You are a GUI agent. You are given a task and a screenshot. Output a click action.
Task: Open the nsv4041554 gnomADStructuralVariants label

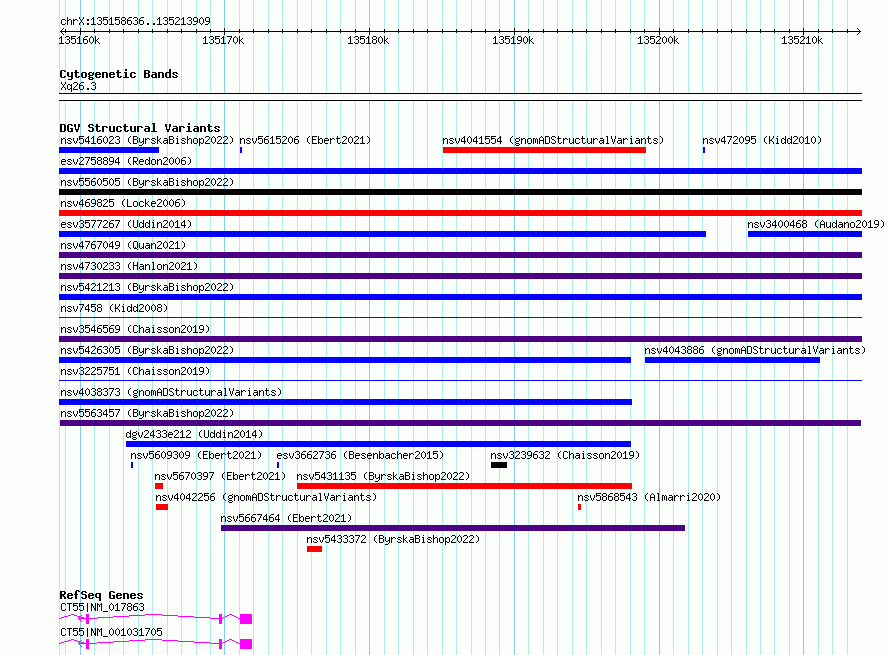[553, 140]
